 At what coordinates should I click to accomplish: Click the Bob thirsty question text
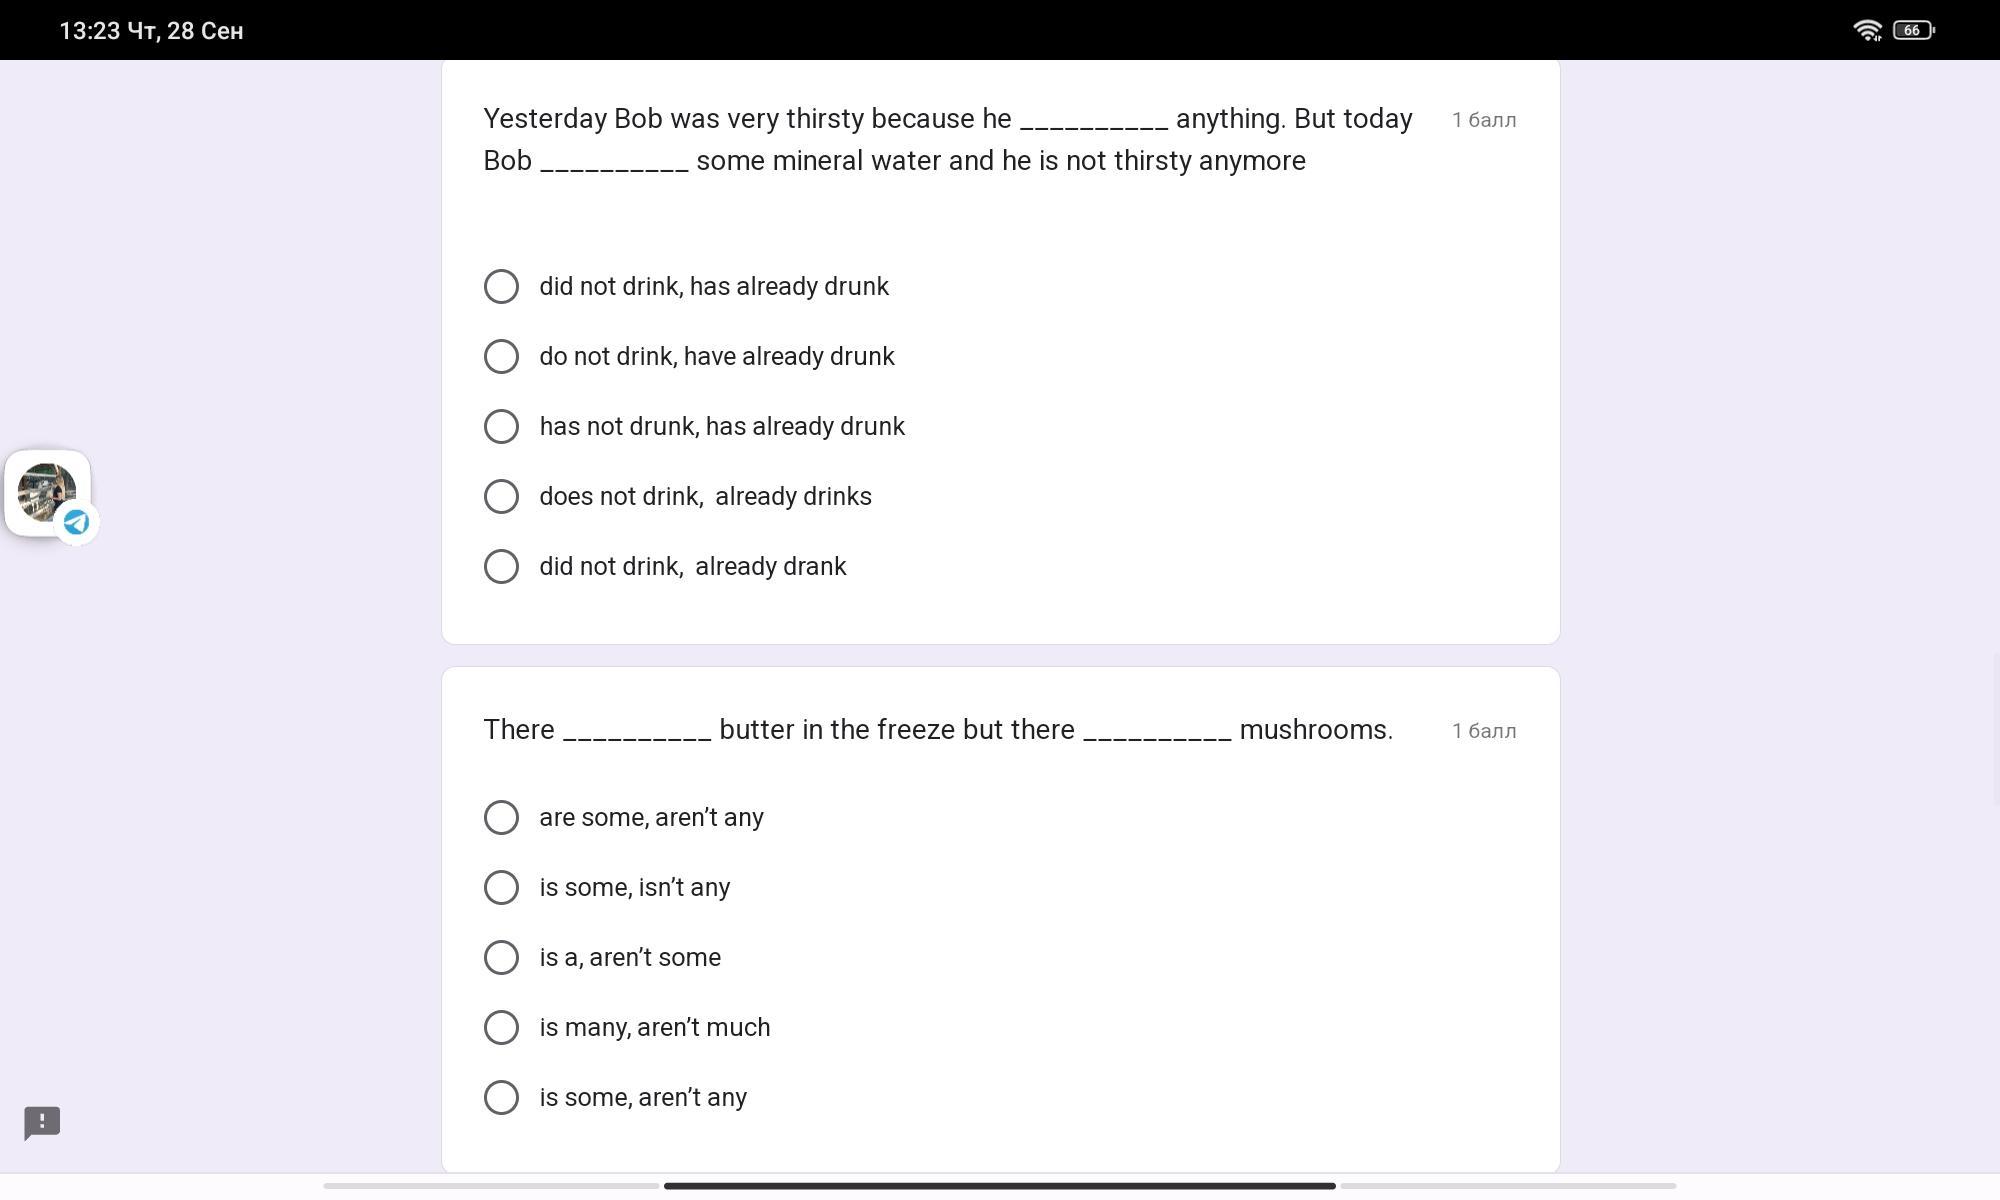(948, 140)
